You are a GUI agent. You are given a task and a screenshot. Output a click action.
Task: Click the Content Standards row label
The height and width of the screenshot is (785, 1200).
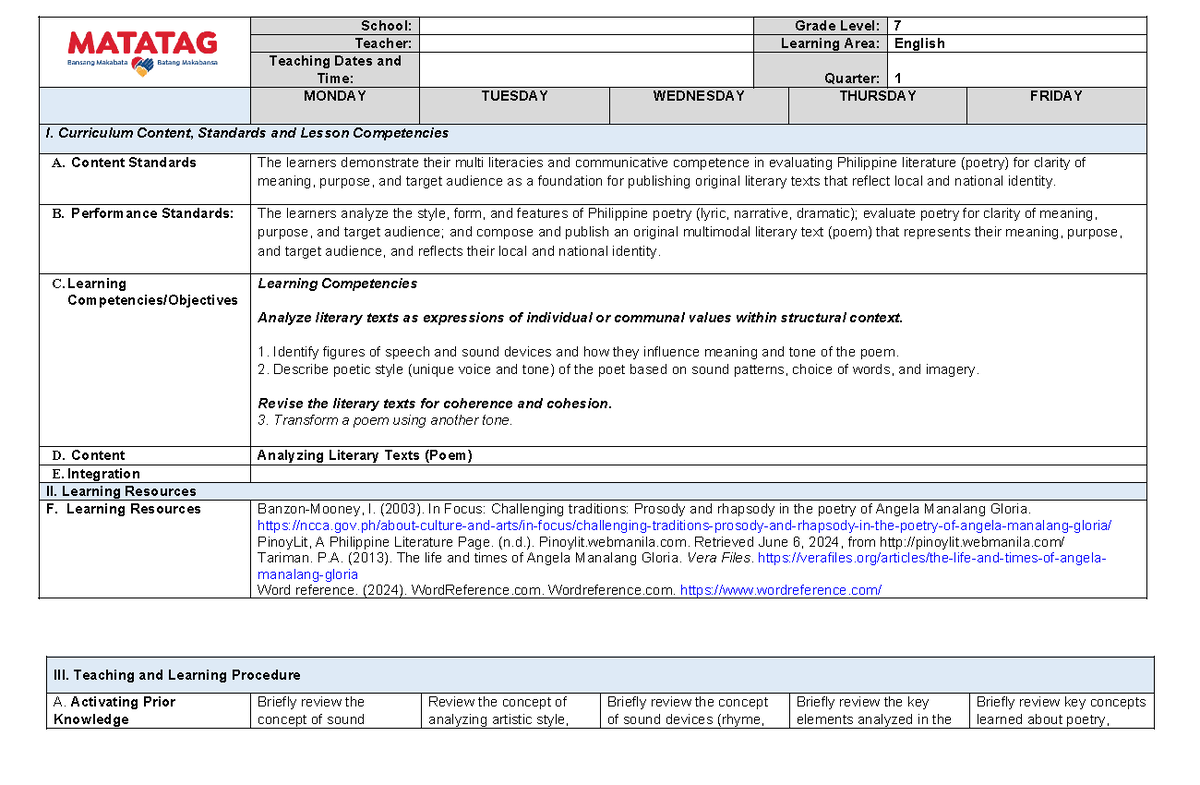[133, 163]
